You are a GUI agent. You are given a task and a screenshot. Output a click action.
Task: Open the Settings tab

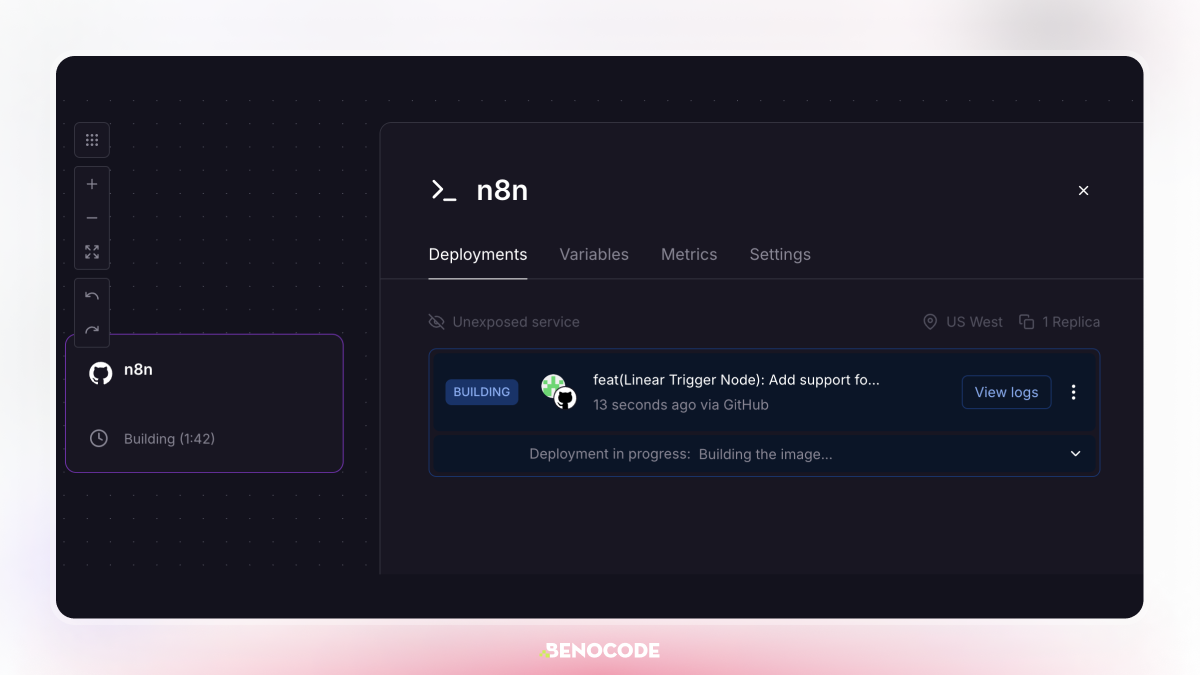click(780, 254)
